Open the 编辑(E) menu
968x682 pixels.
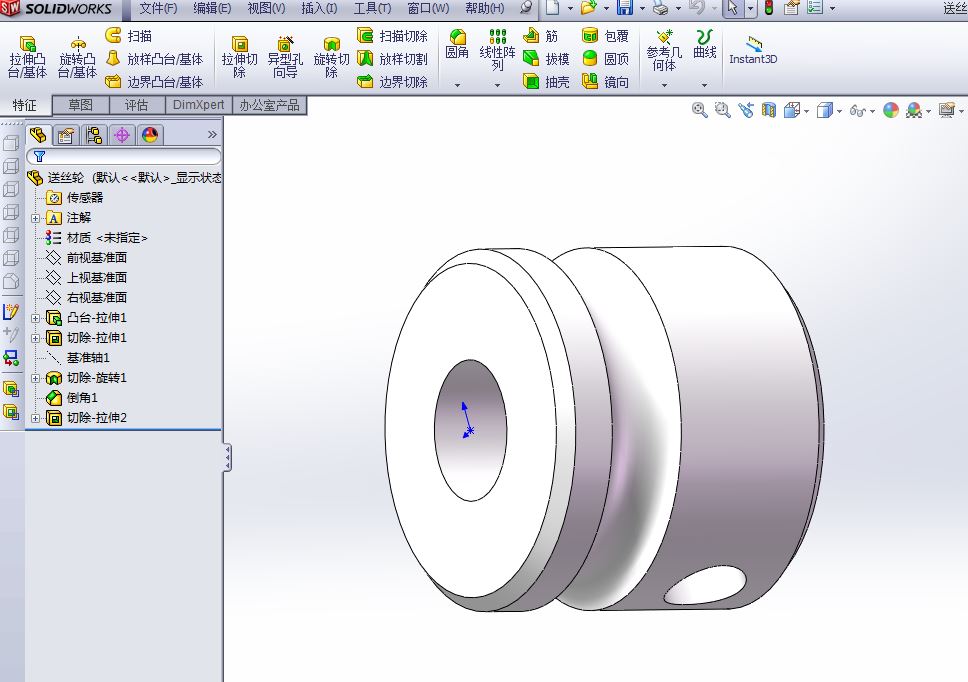click(x=212, y=9)
